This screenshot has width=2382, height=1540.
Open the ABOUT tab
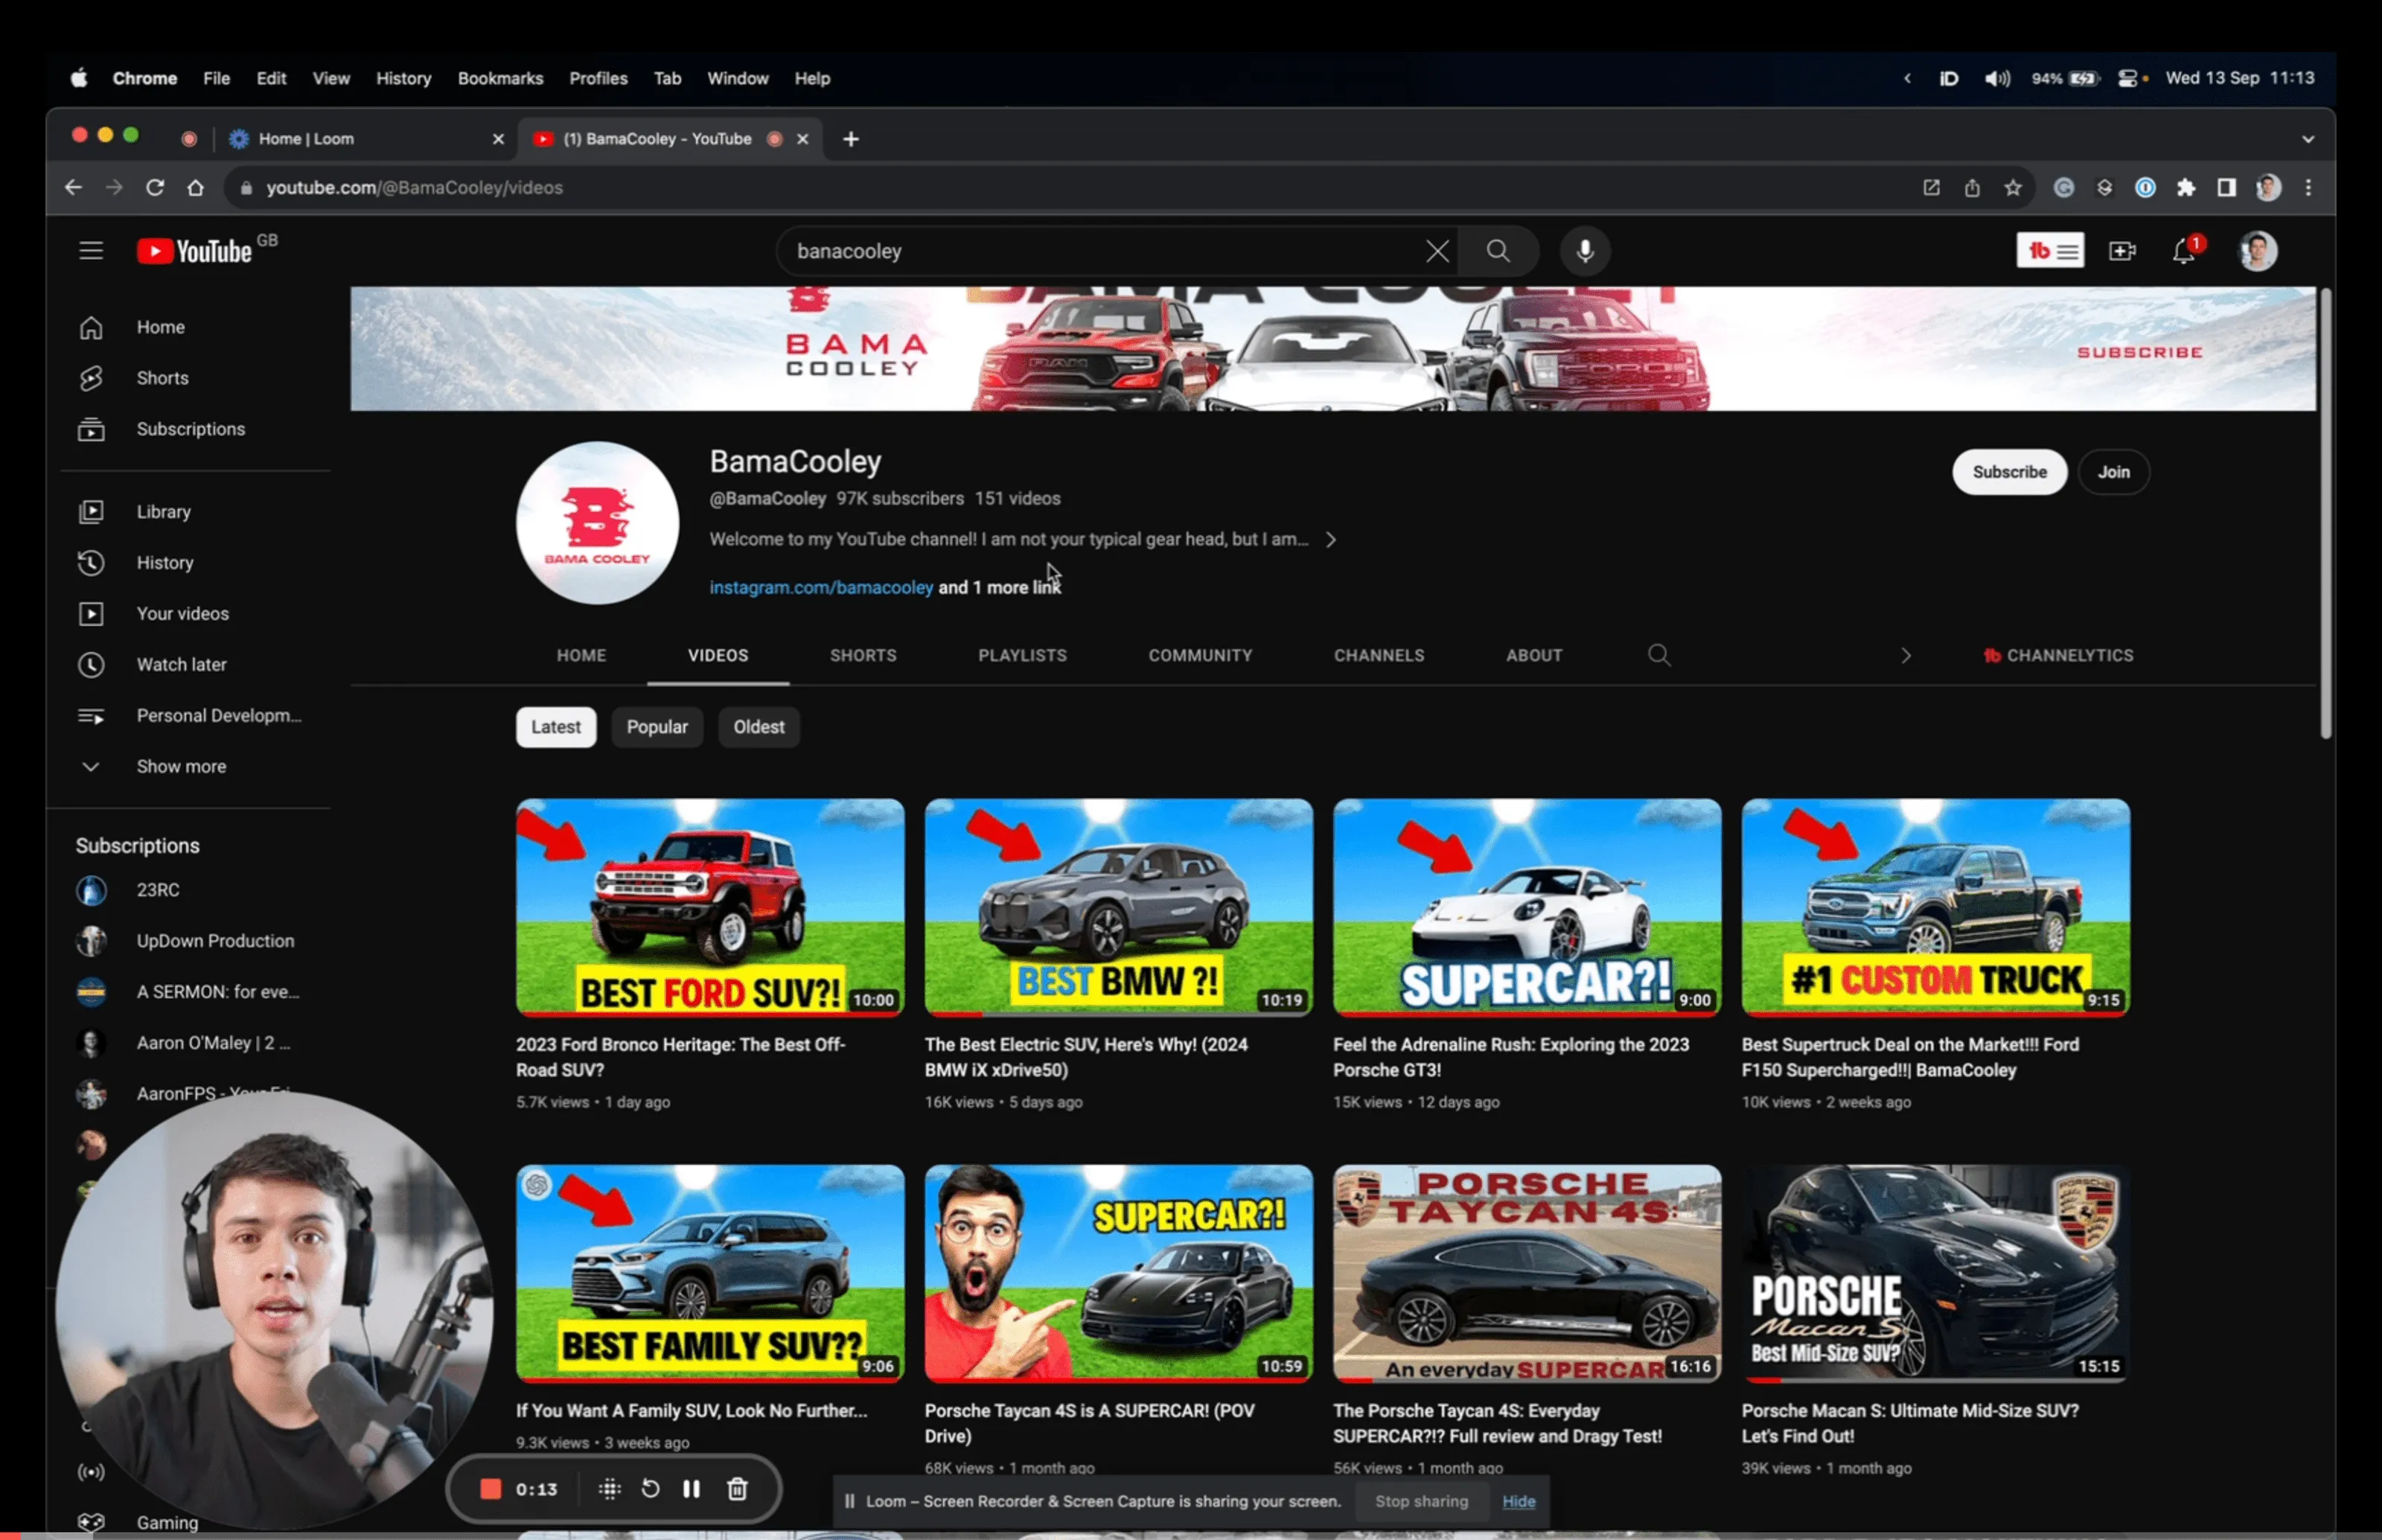pos(1534,655)
